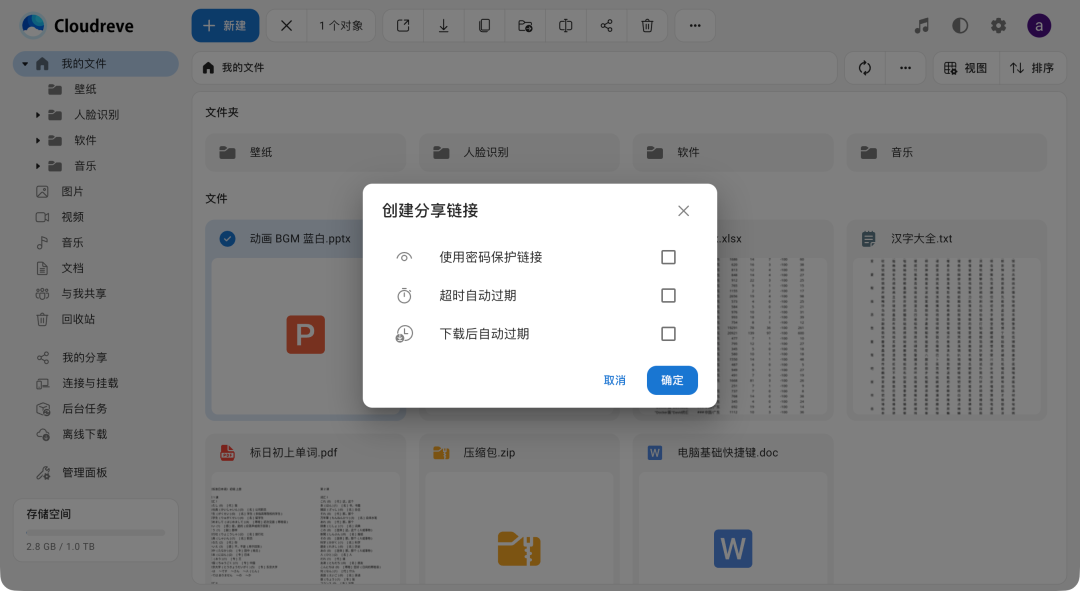Uncheck the 动画 BGM 蓝白.pptx selection checkmark
The width and height of the screenshot is (1080, 591).
point(227,238)
